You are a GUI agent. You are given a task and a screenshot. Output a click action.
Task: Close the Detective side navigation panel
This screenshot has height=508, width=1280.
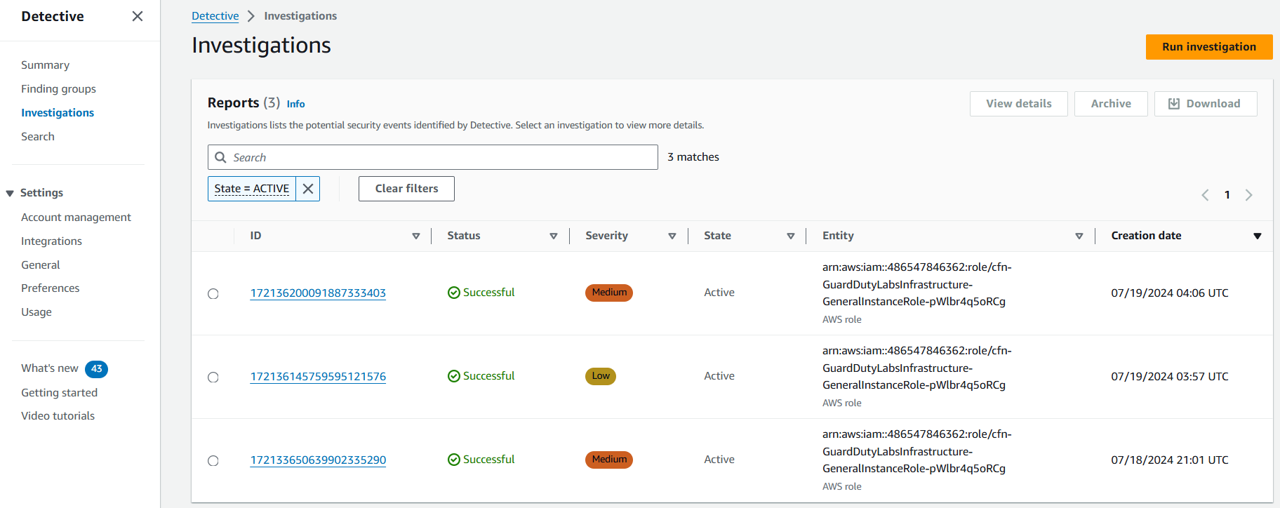pyautogui.click(x=137, y=16)
